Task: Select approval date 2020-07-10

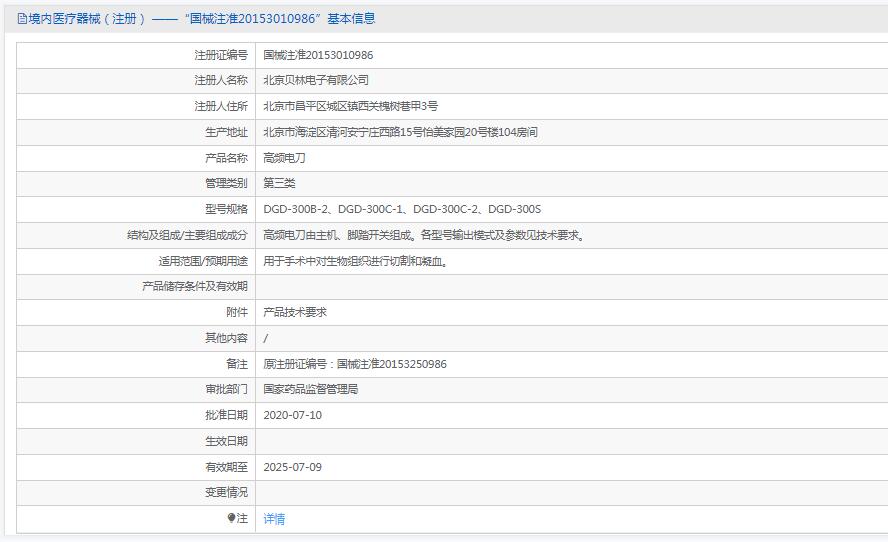Action: pyautogui.click(x=293, y=415)
